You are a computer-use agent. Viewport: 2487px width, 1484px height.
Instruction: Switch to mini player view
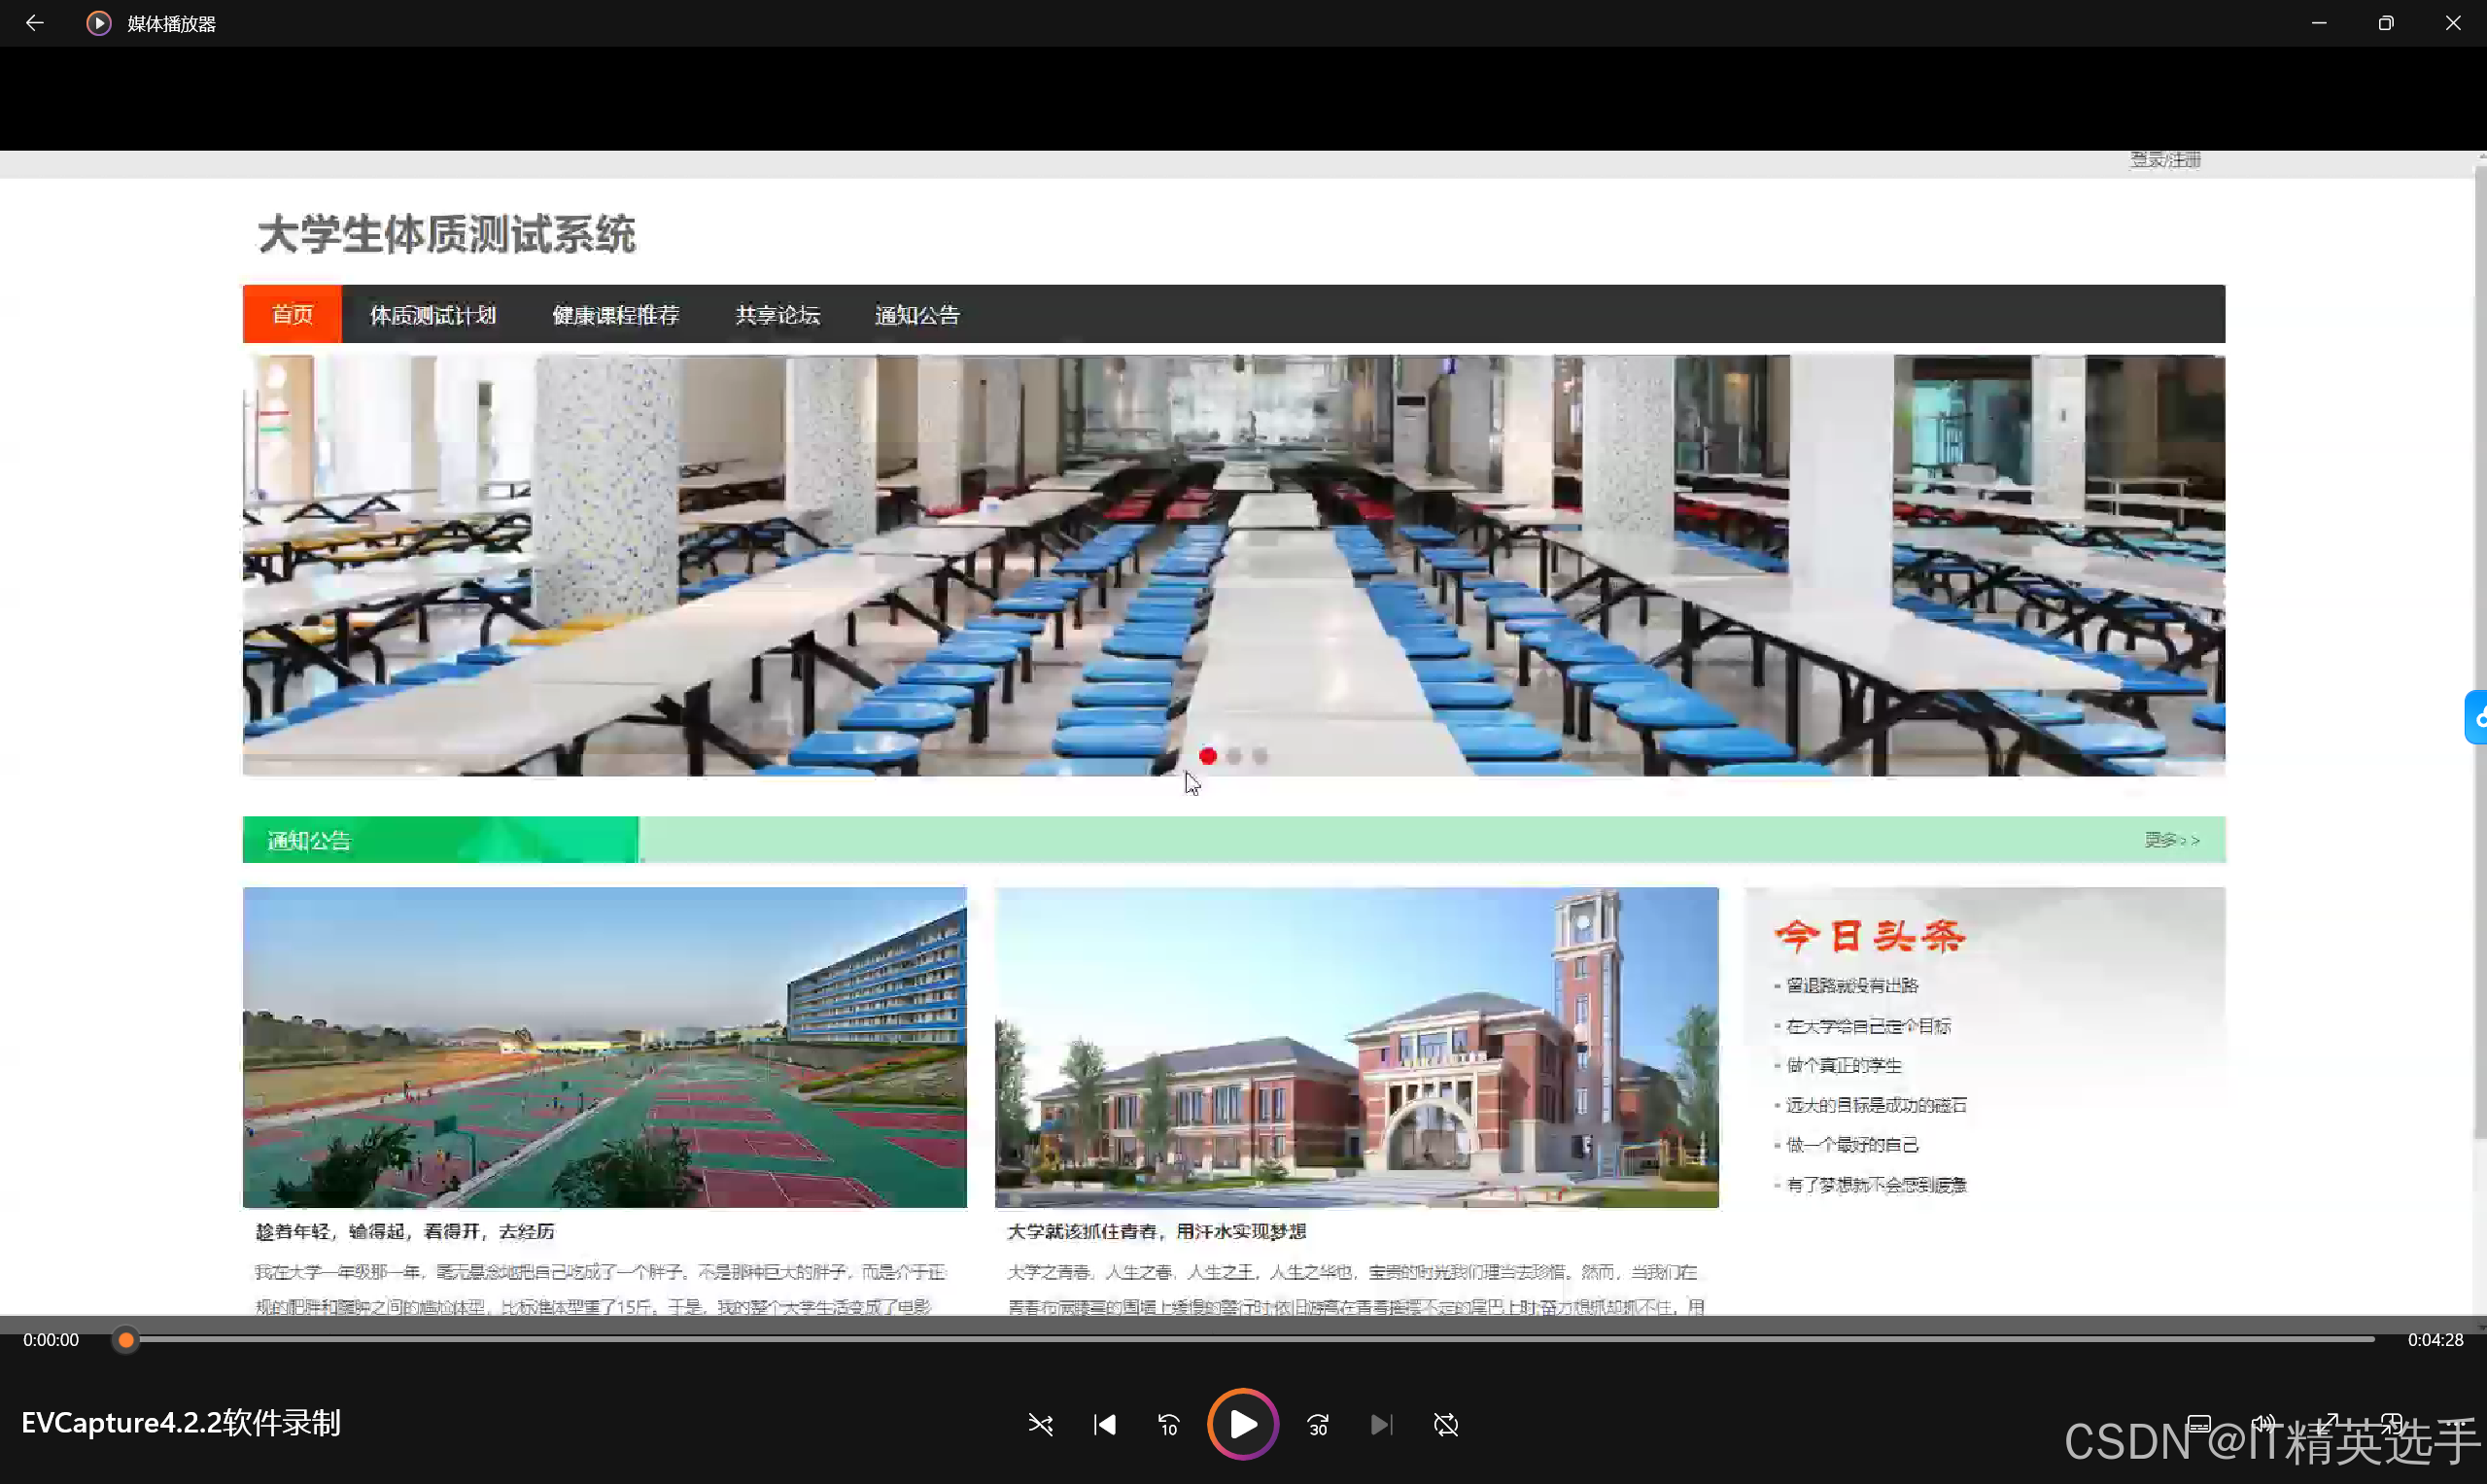[x=2392, y=1424]
